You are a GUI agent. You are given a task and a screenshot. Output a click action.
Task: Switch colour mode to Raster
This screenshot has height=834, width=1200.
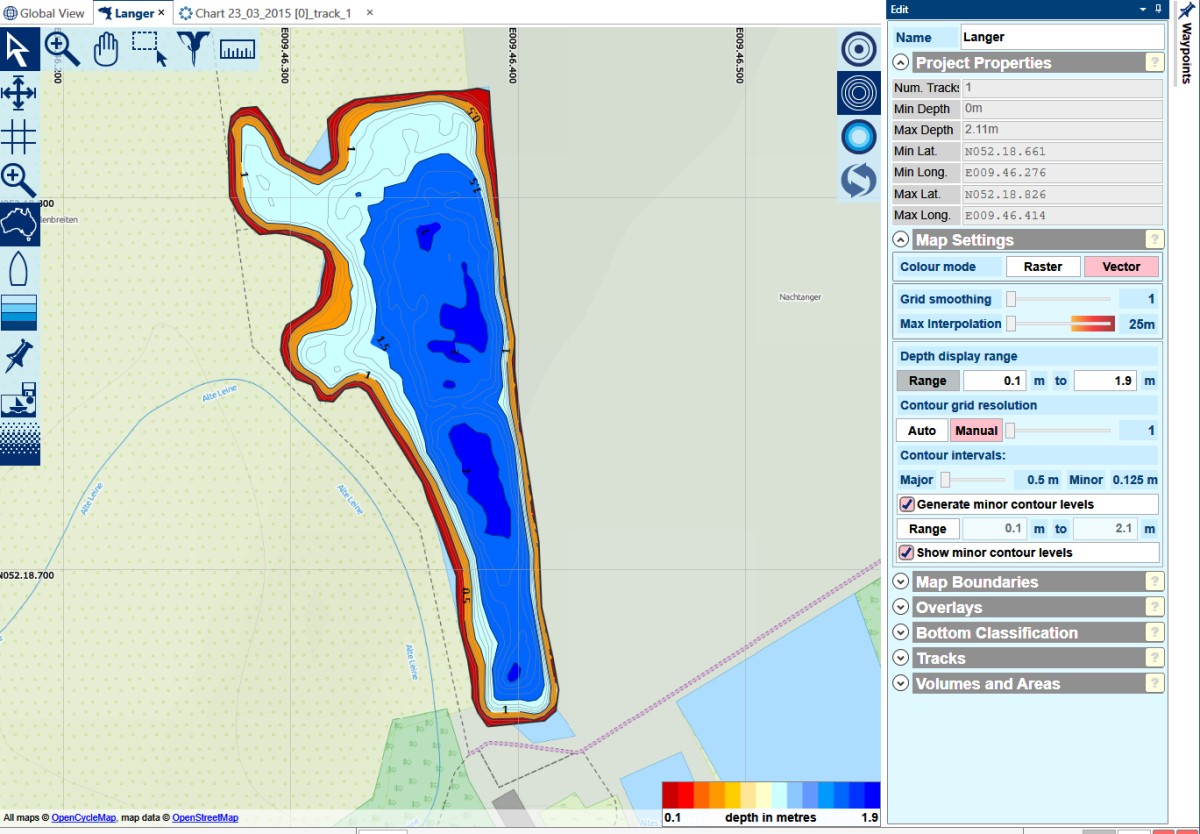pos(1043,267)
